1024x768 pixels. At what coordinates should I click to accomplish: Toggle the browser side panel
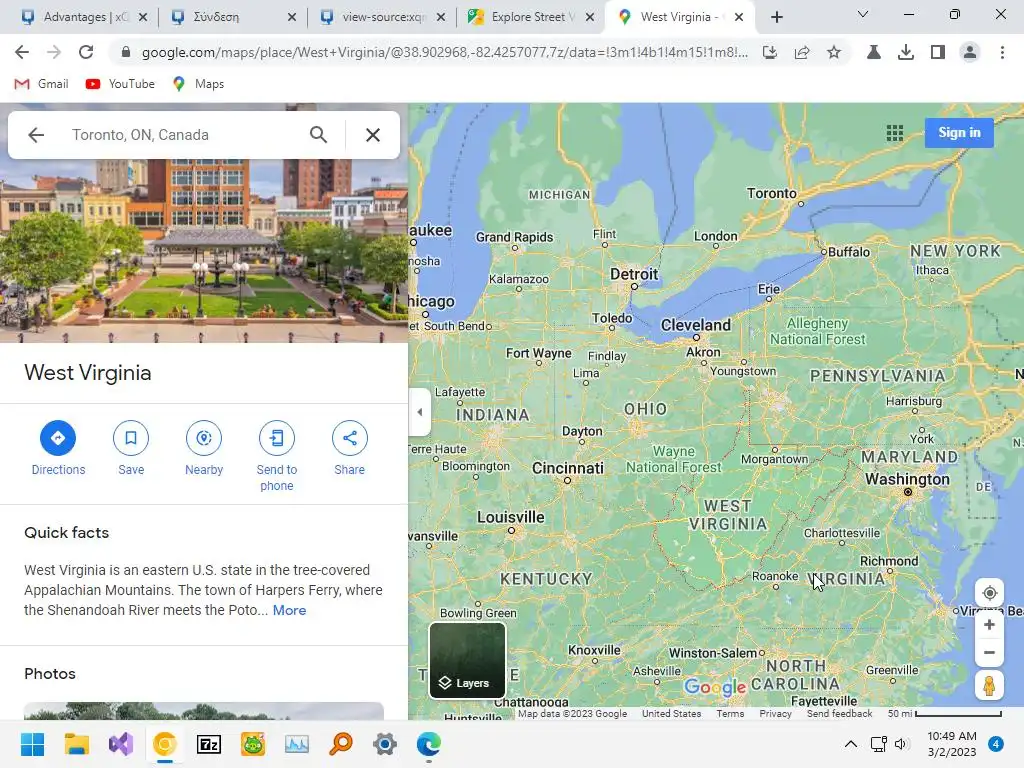938,52
